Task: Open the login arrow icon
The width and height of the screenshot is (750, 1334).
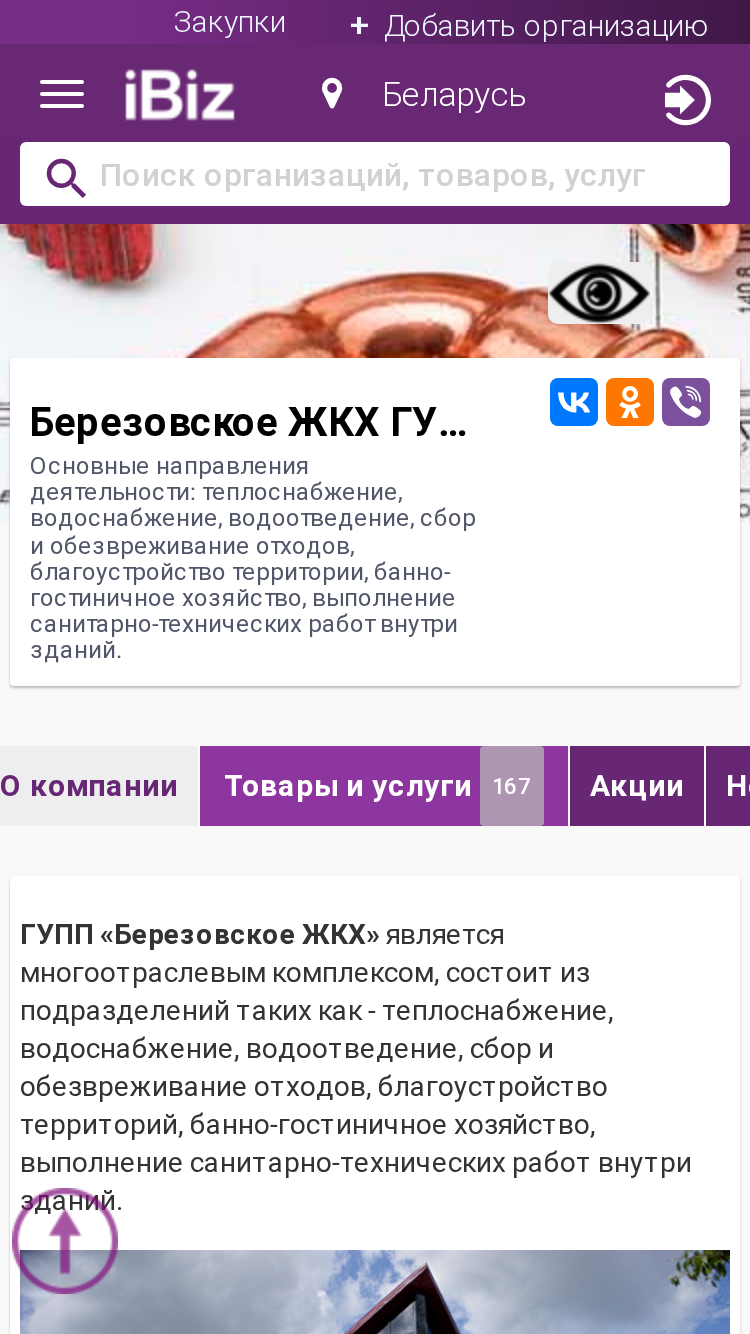Action: coord(687,100)
